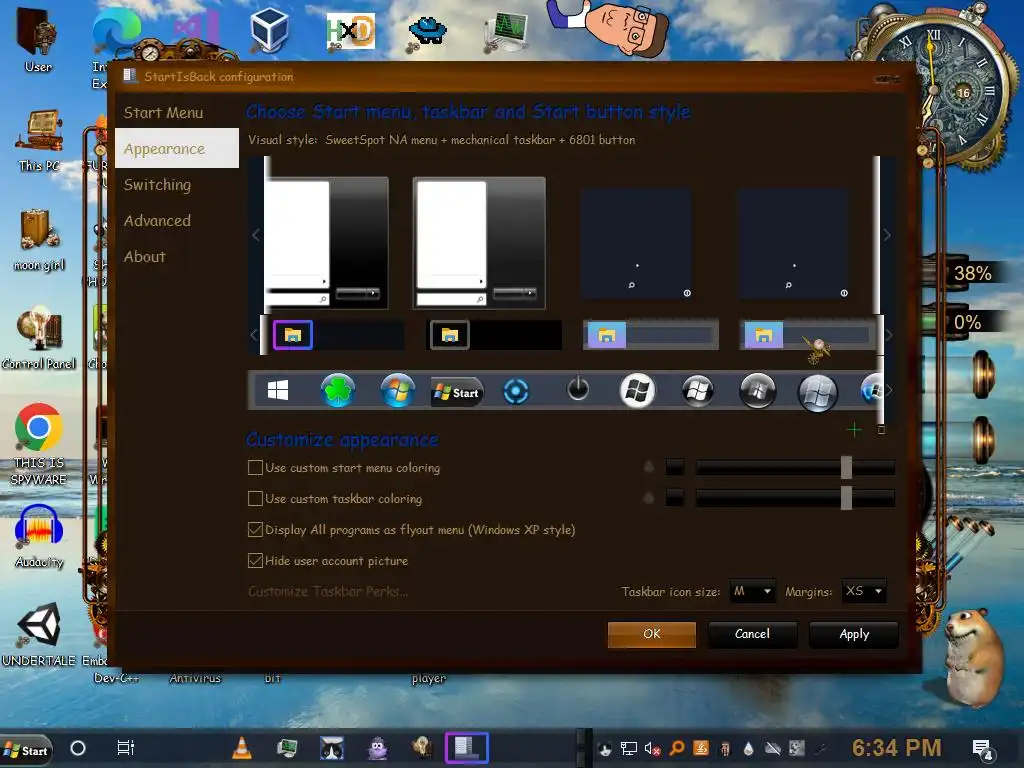Viewport: 1024px width, 768px height.
Task: Open the Taskbar icon size dropdown
Action: 752,592
